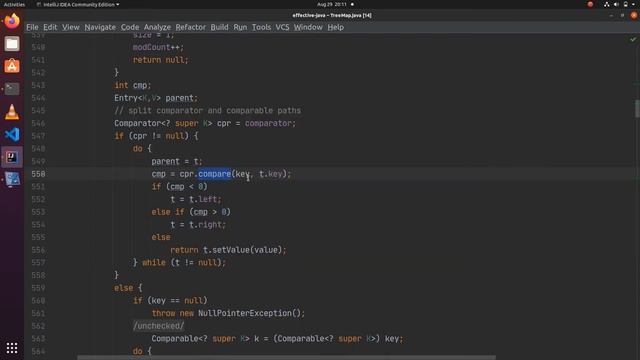Screen dimensions: 640x360
Task: Launch VLC media player from the dock
Action: [12, 112]
